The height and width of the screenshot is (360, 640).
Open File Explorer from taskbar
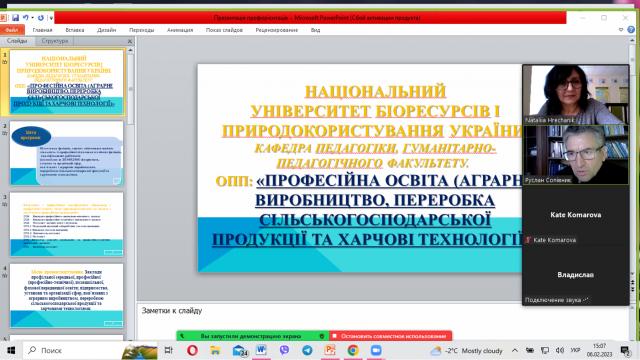(x=215, y=351)
